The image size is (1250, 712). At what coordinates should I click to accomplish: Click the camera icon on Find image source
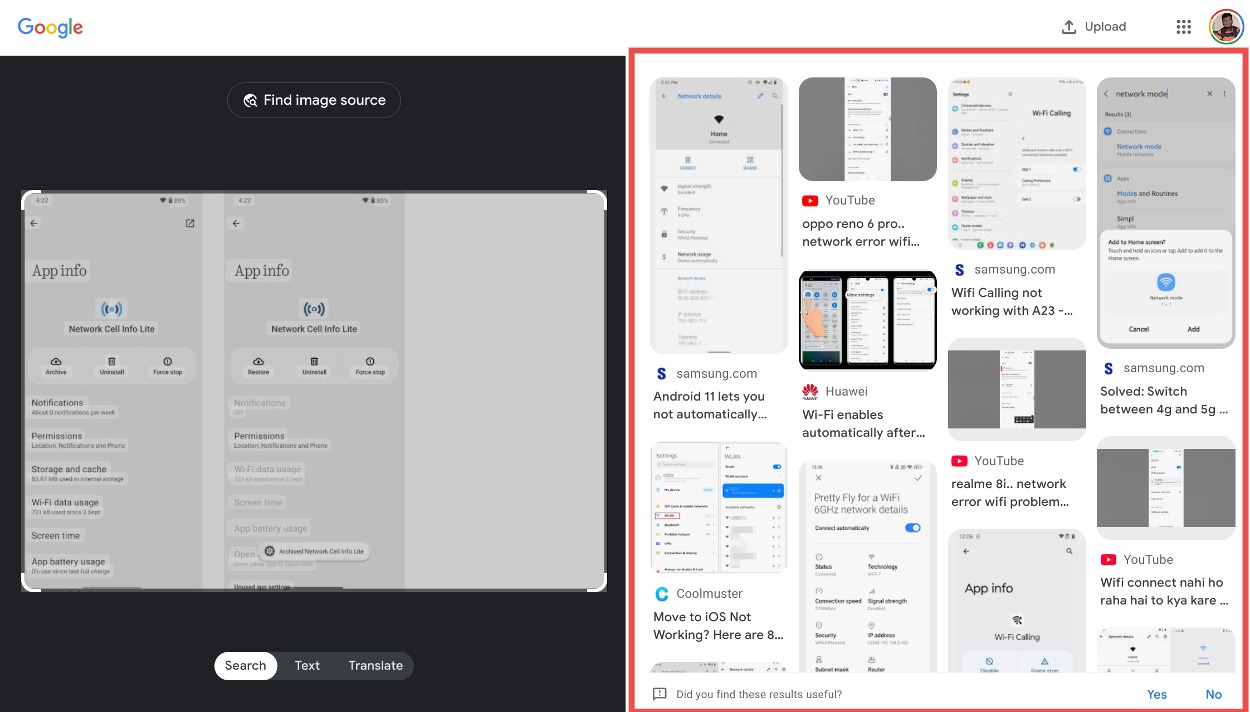coord(249,100)
